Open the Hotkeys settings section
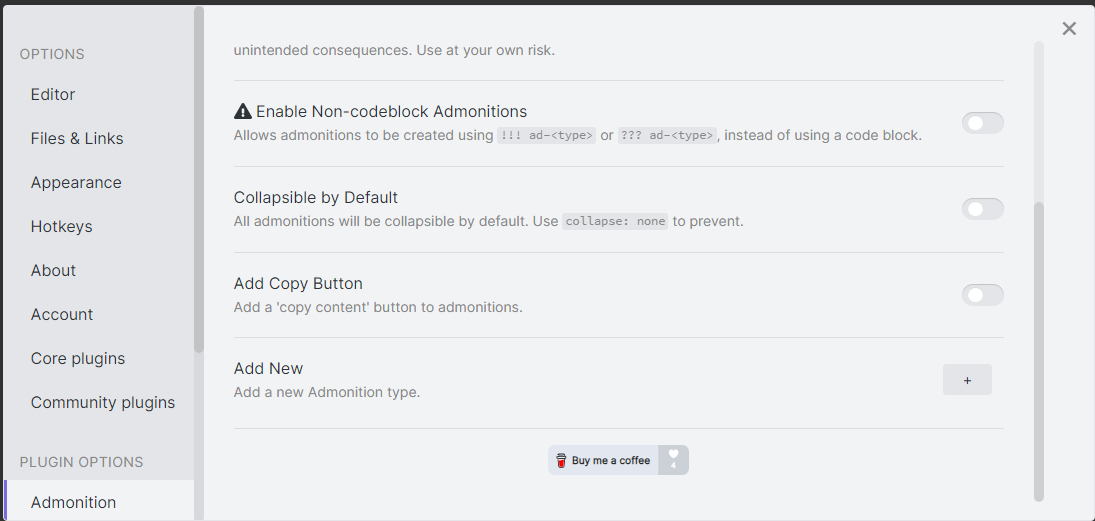This screenshot has height=521, width=1095. point(61,227)
